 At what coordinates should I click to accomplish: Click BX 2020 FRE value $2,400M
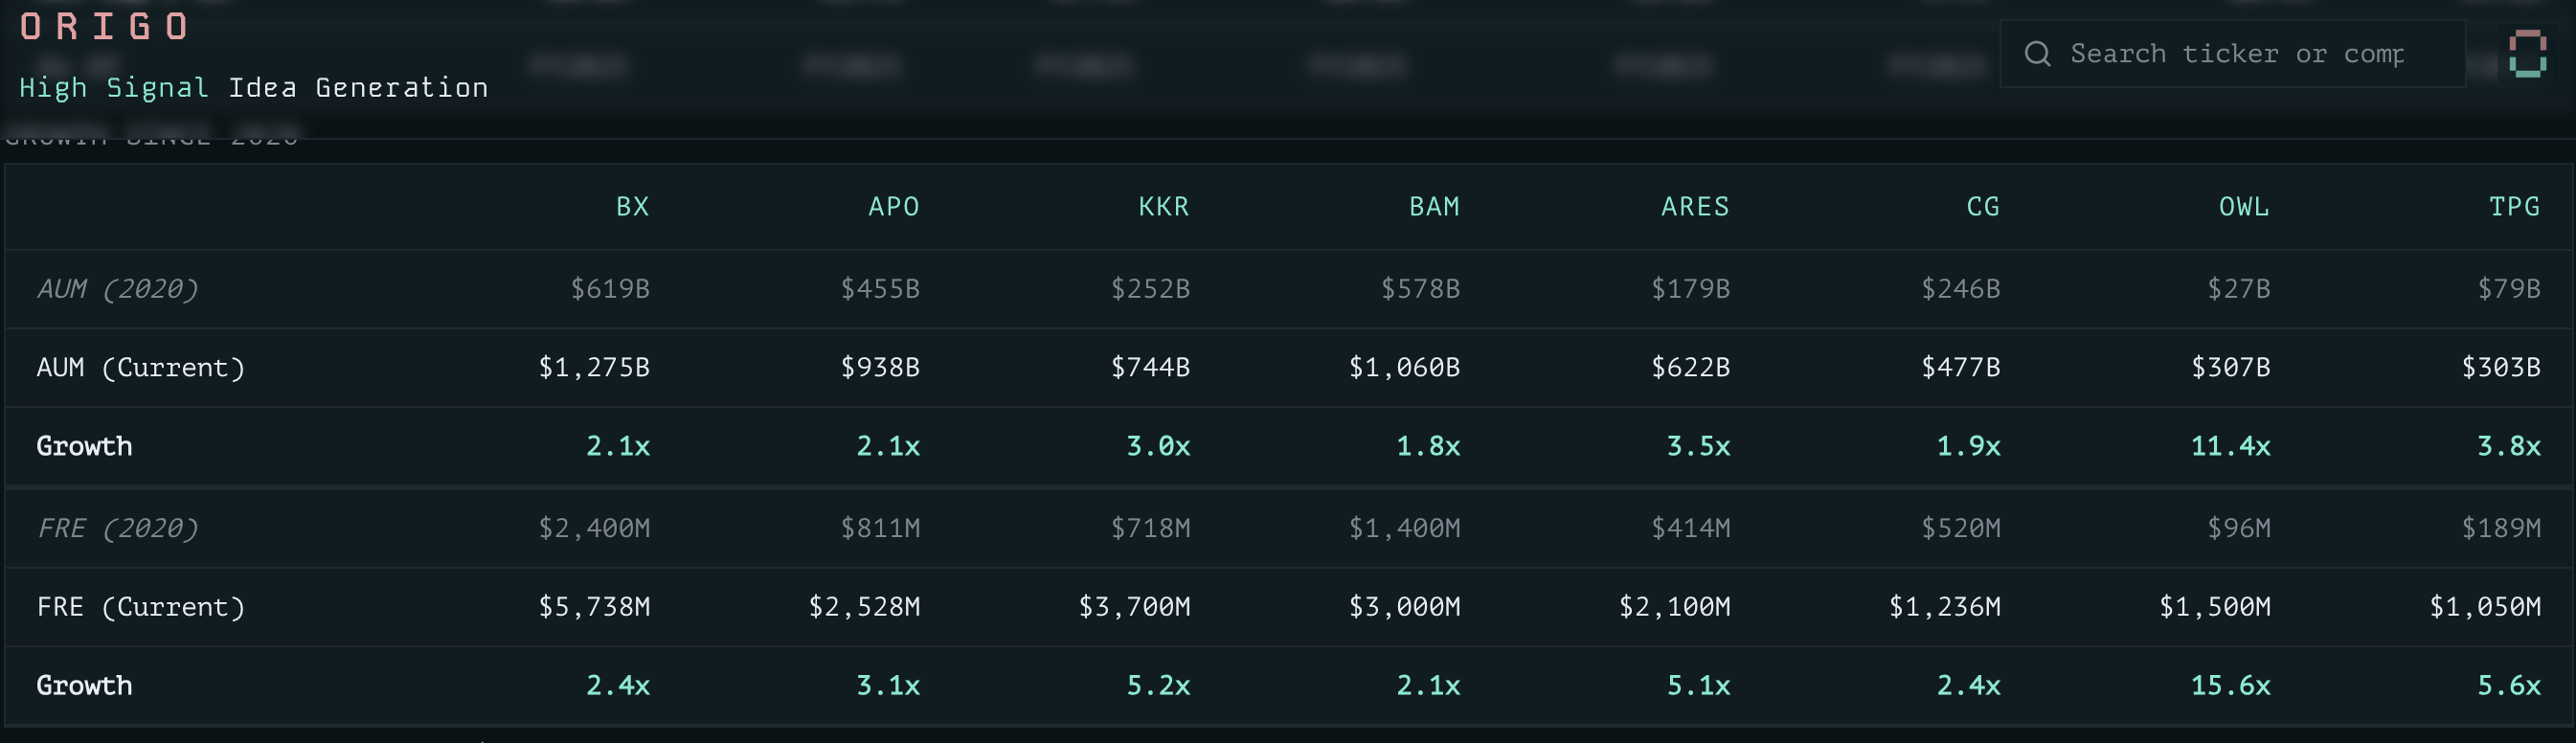click(x=594, y=528)
